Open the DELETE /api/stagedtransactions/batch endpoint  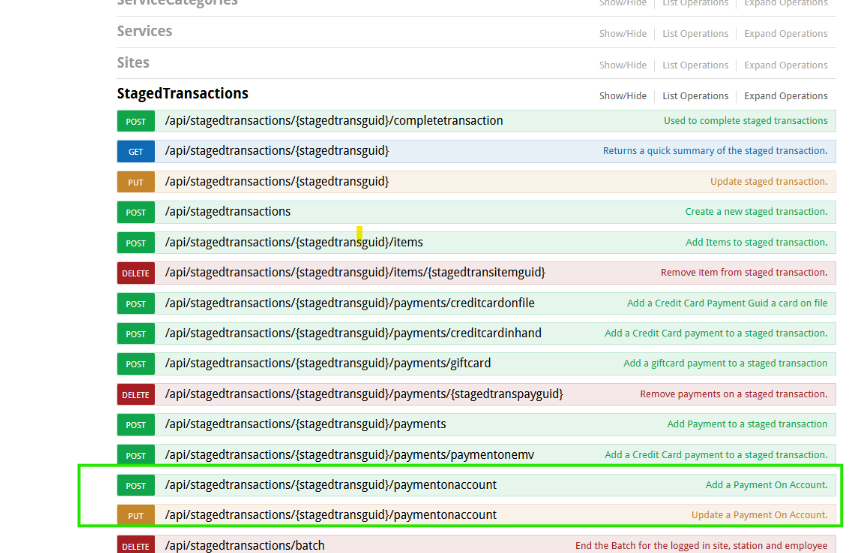(x=245, y=545)
